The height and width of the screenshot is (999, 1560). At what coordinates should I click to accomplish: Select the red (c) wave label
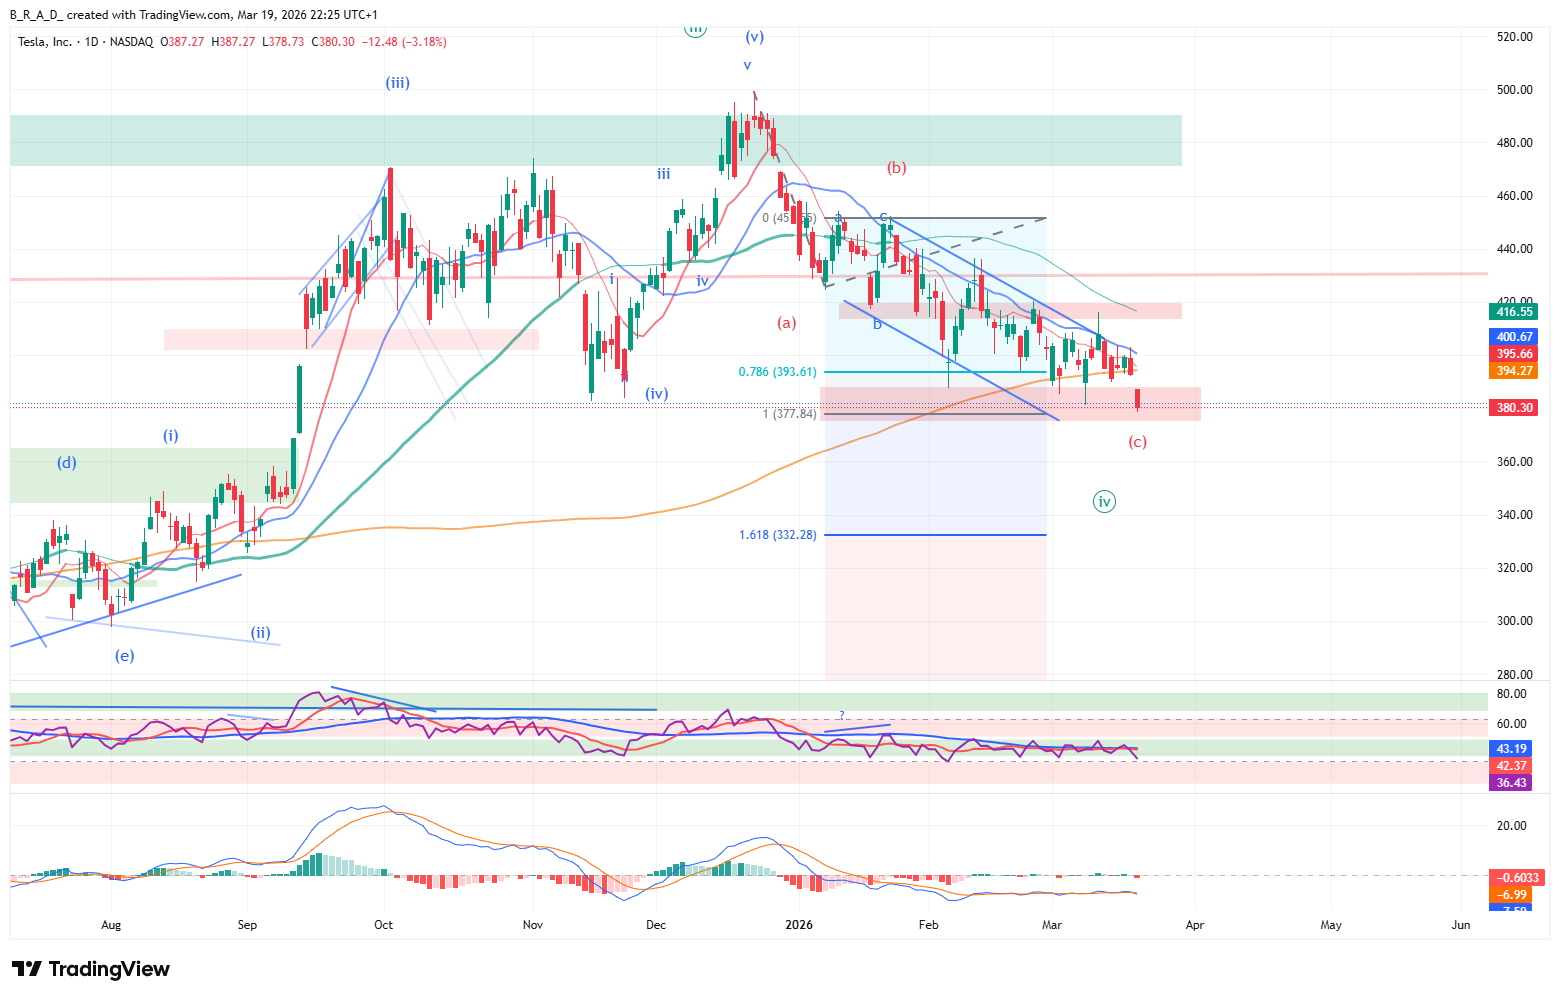pos(1137,442)
